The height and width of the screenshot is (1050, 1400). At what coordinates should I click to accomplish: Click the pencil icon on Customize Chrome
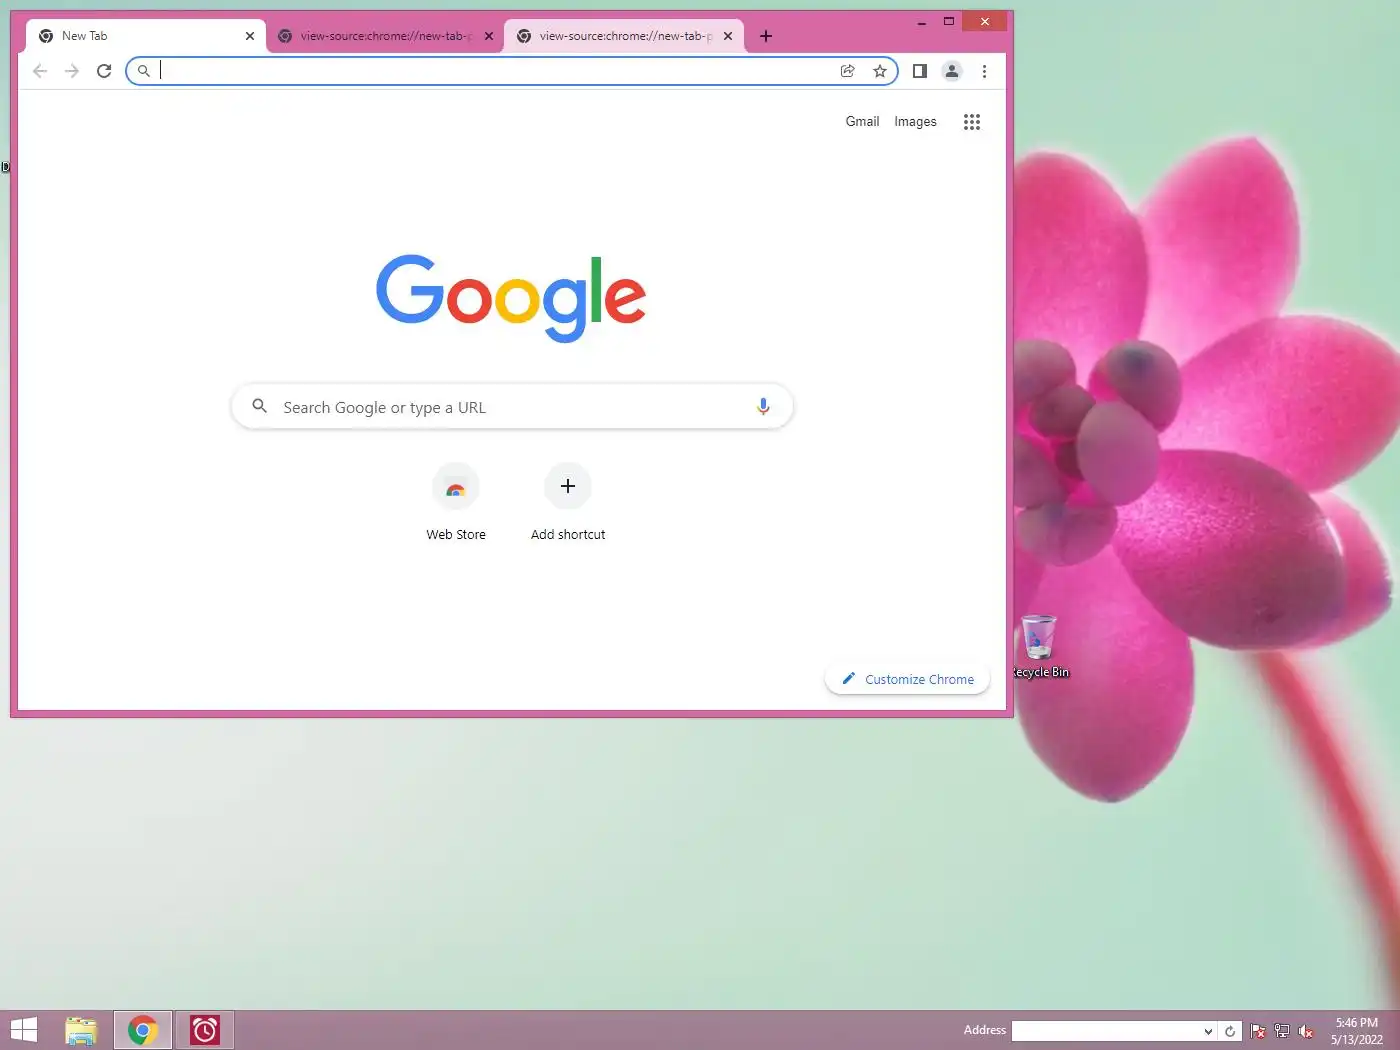[849, 678]
